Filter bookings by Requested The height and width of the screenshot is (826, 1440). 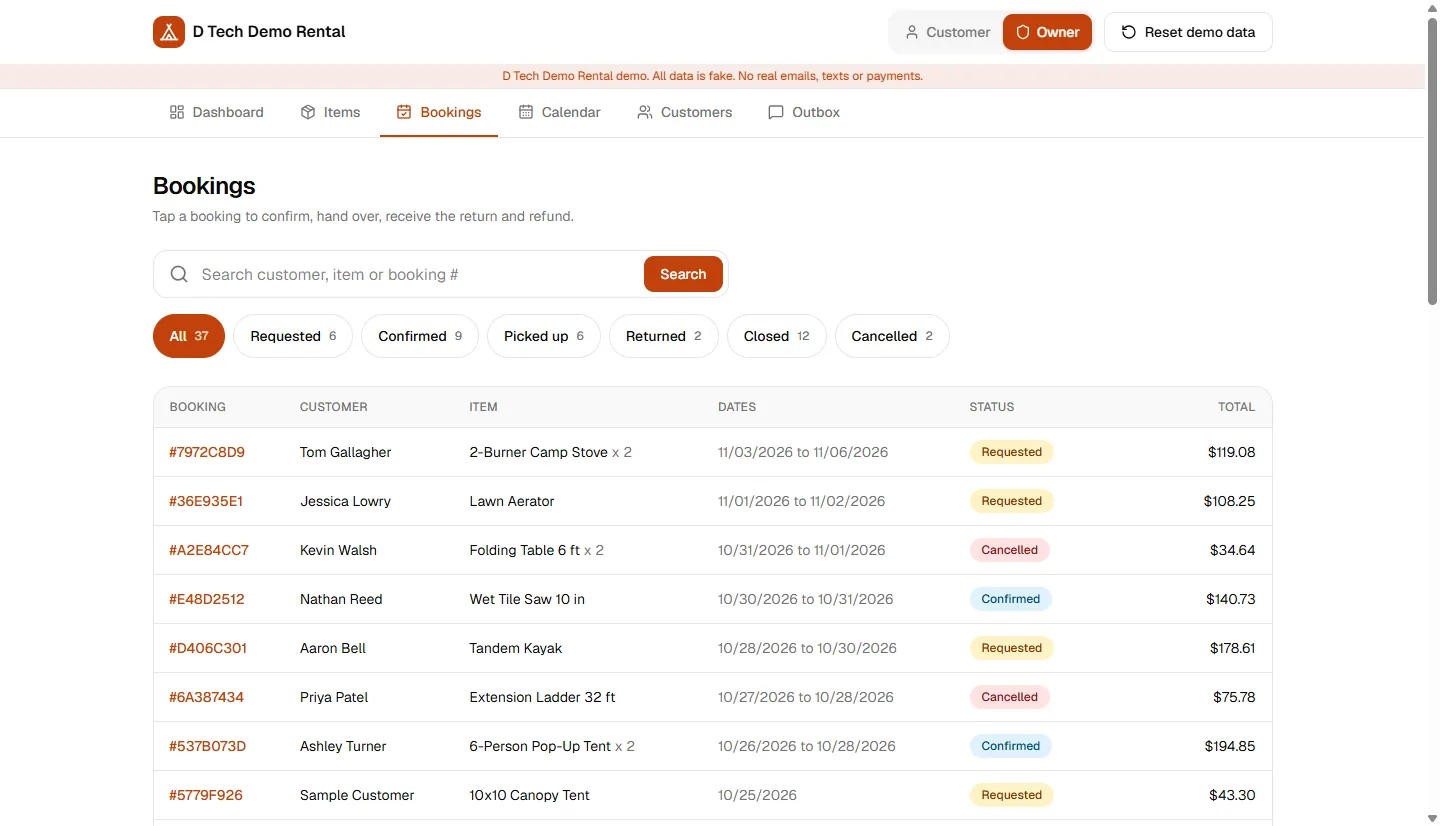(x=293, y=336)
